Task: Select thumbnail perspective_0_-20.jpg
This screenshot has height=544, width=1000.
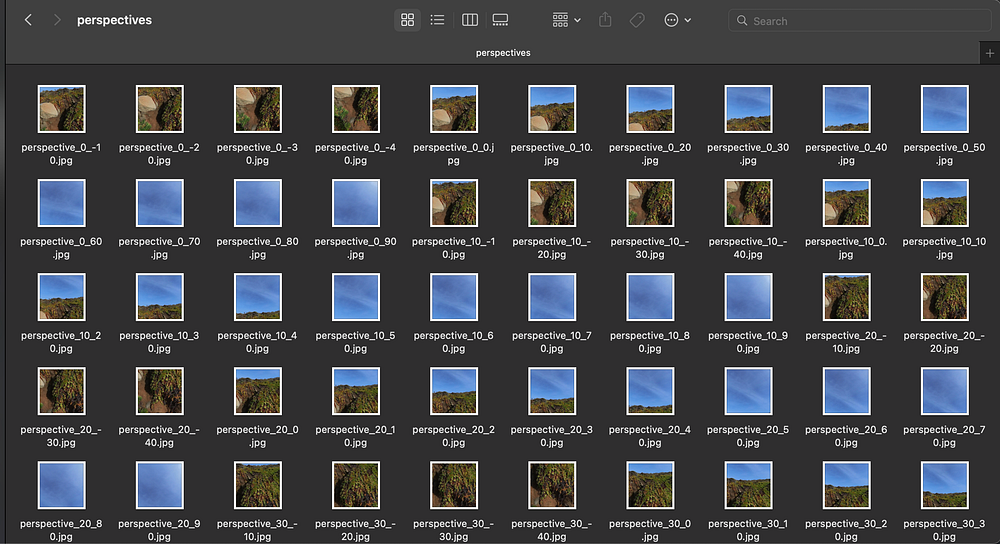Action: [x=159, y=109]
